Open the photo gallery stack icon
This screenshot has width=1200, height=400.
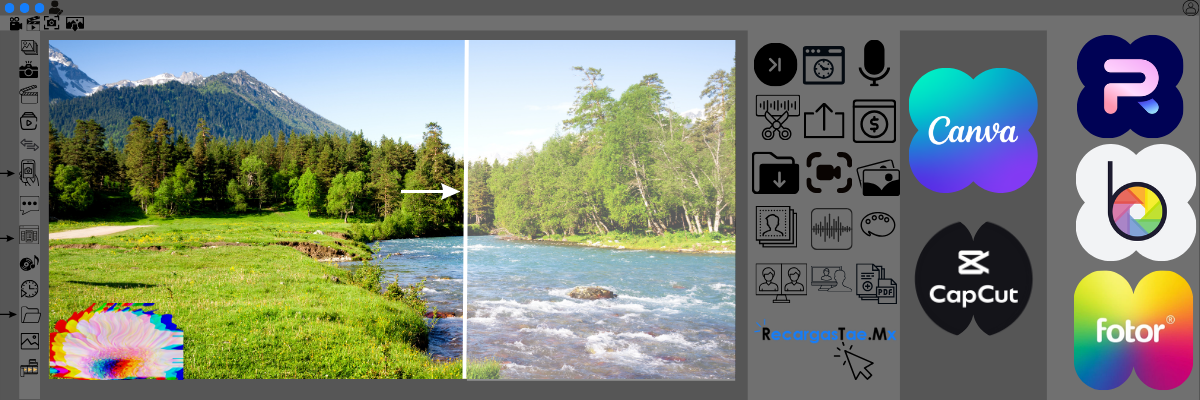click(x=878, y=176)
